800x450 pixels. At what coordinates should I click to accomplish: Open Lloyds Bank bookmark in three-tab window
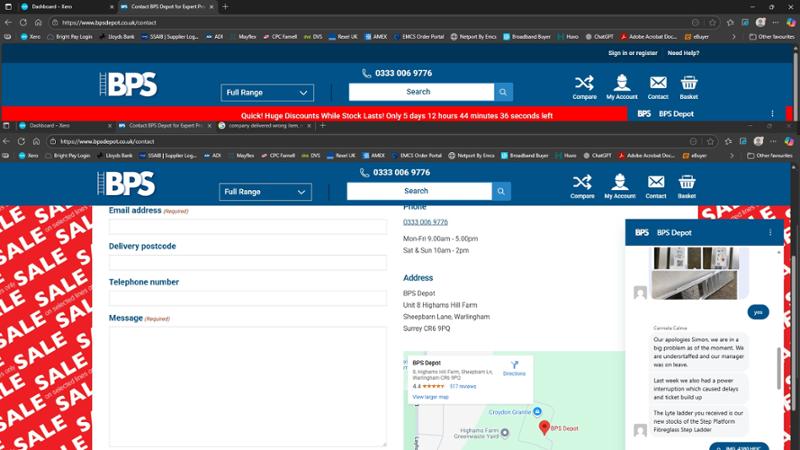[114, 156]
